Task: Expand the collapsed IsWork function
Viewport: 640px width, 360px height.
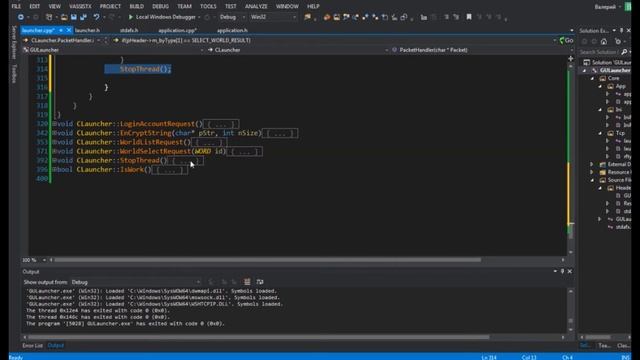Action: [x=55, y=169]
